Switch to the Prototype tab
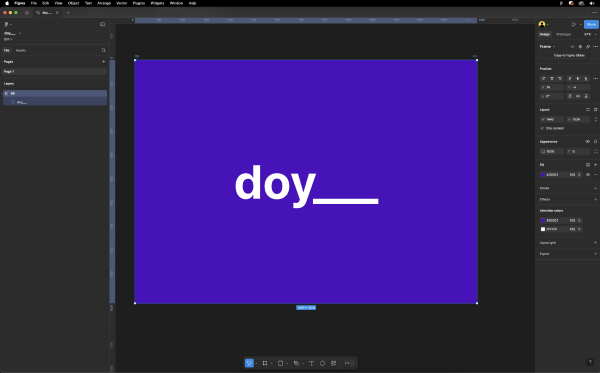Screen dimensions: 600x373 (563, 34)
